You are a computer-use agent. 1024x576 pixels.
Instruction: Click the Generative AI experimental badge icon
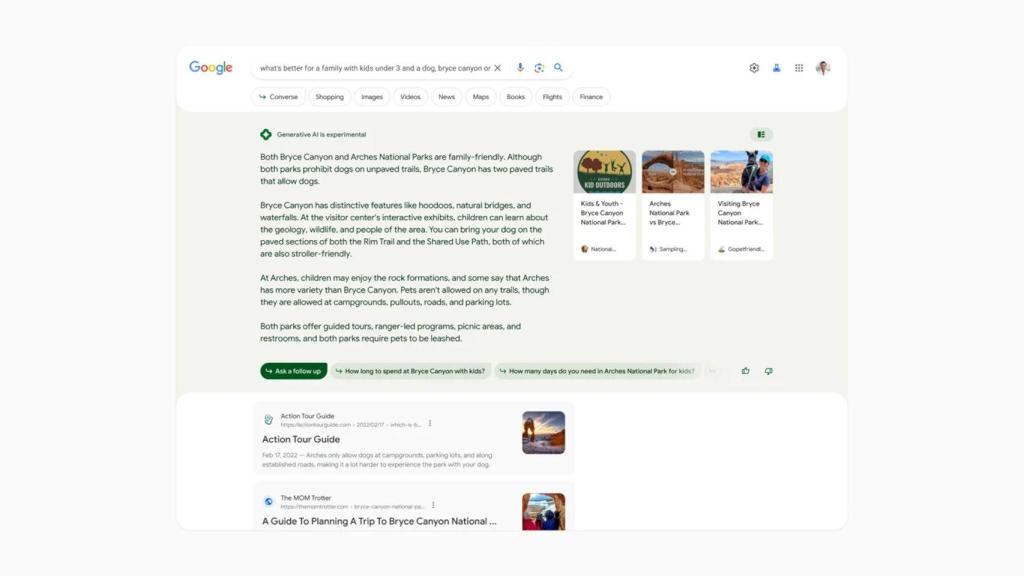point(265,133)
